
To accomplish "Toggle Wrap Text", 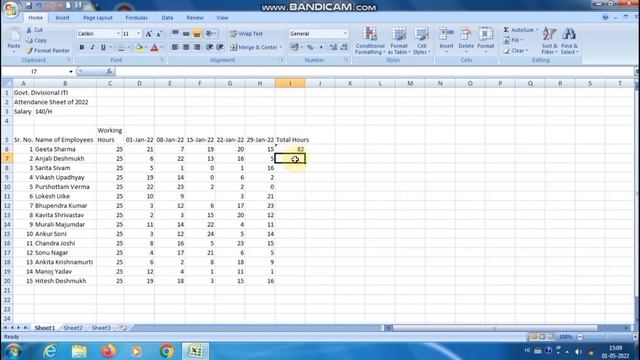I will click(246, 34).
